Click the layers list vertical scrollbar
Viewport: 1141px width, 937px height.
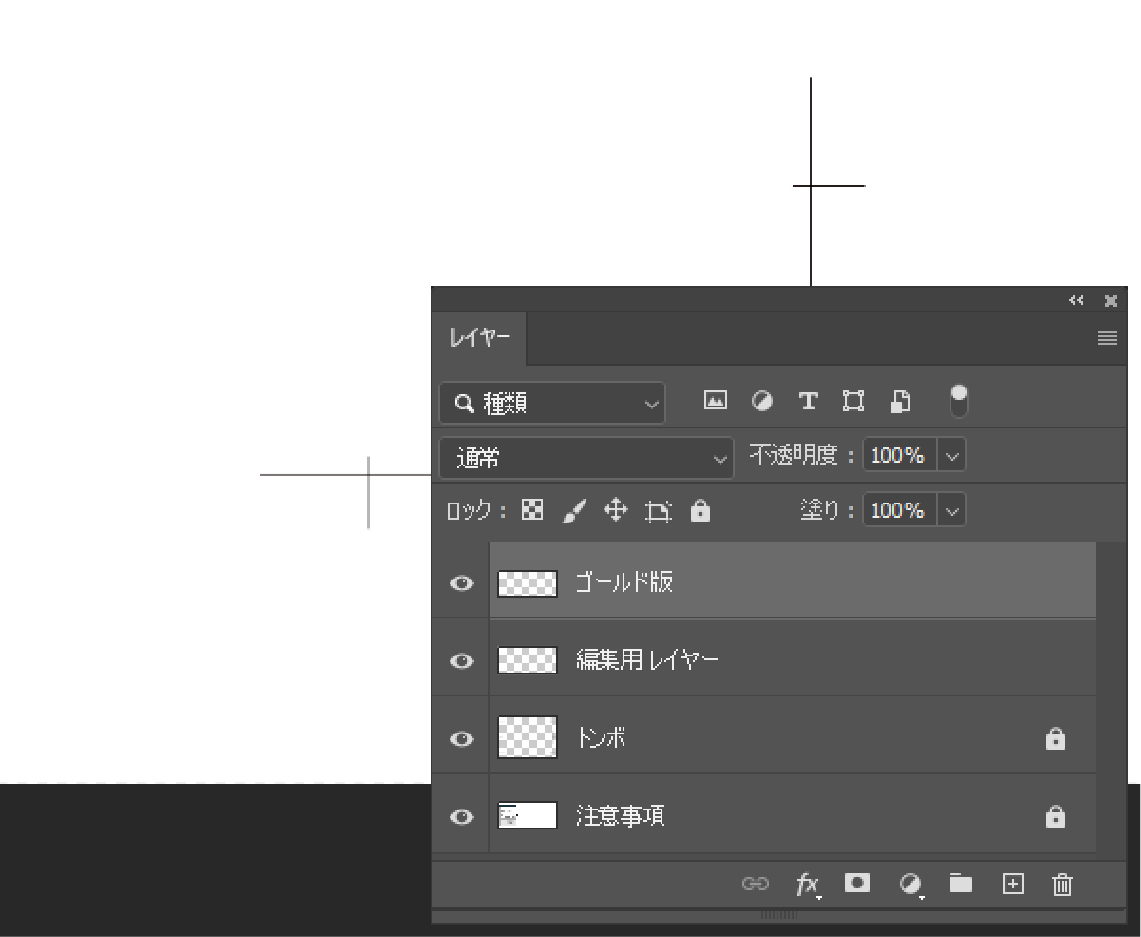tap(1110, 698)
